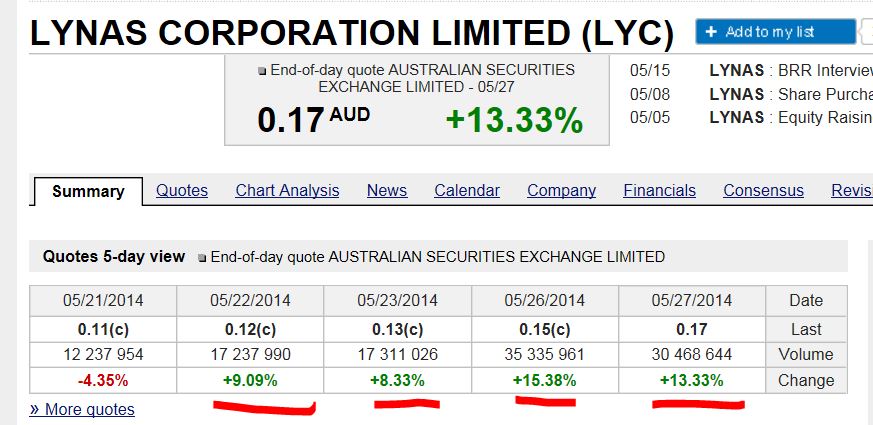Click the +15.38% change cell
873x425 pixels.
(x=544, y=380)
